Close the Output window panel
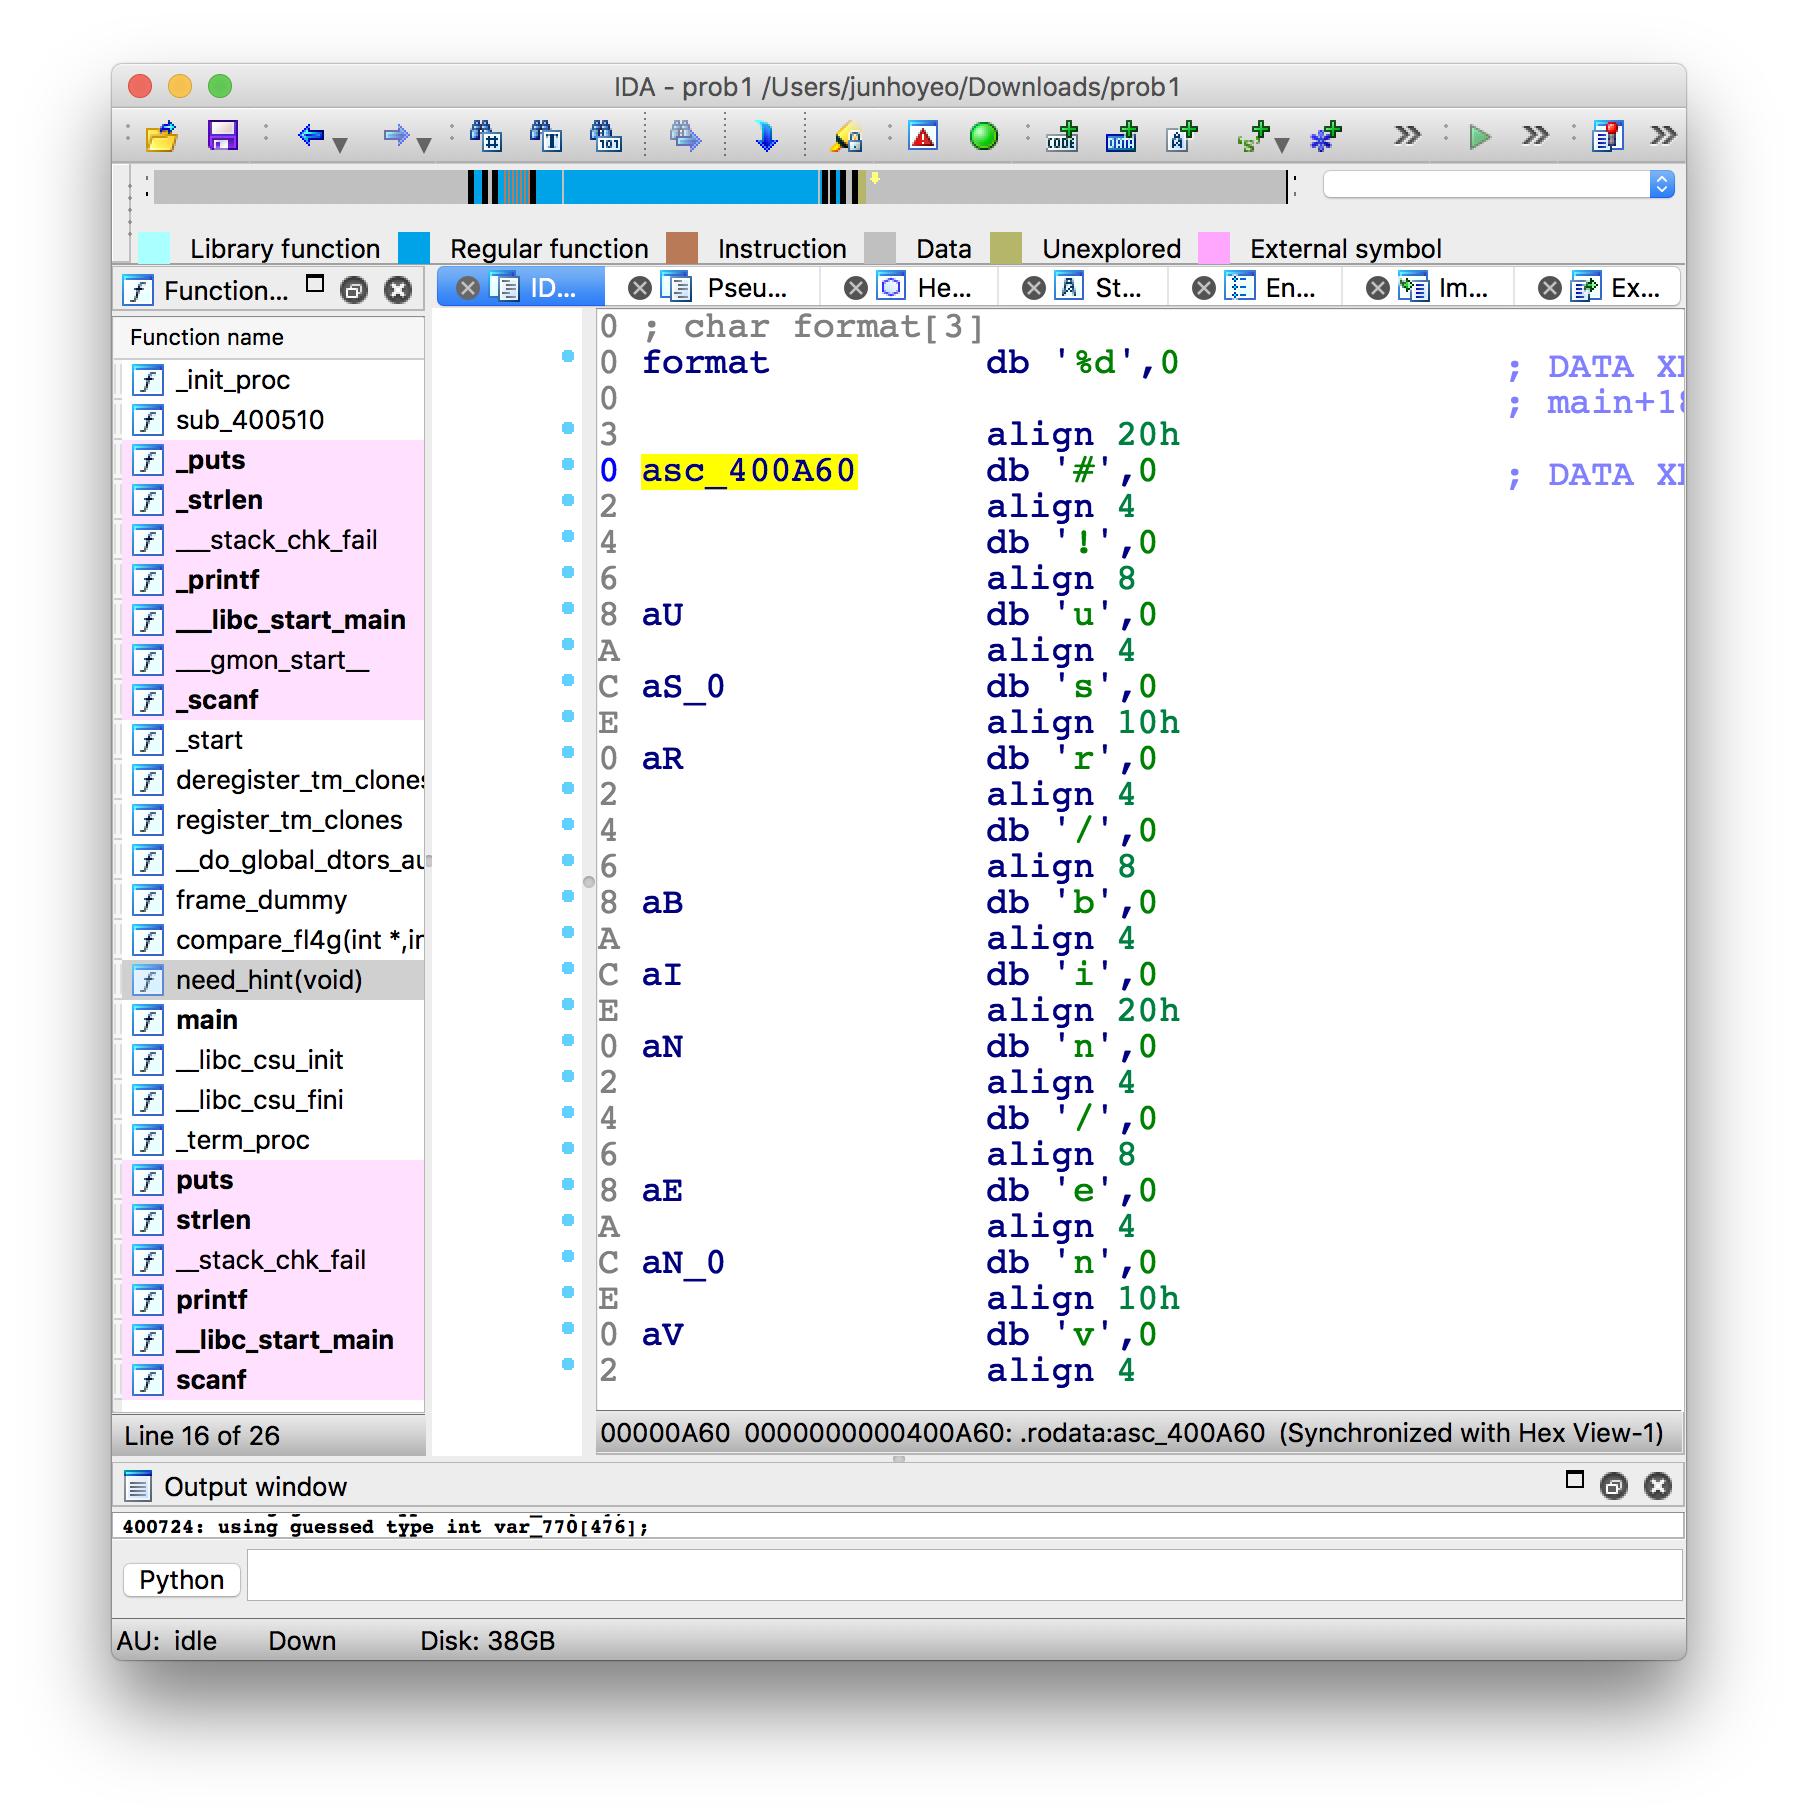The width and height of the screenshot is (1798, 1820). [x=1658, y=1486]
